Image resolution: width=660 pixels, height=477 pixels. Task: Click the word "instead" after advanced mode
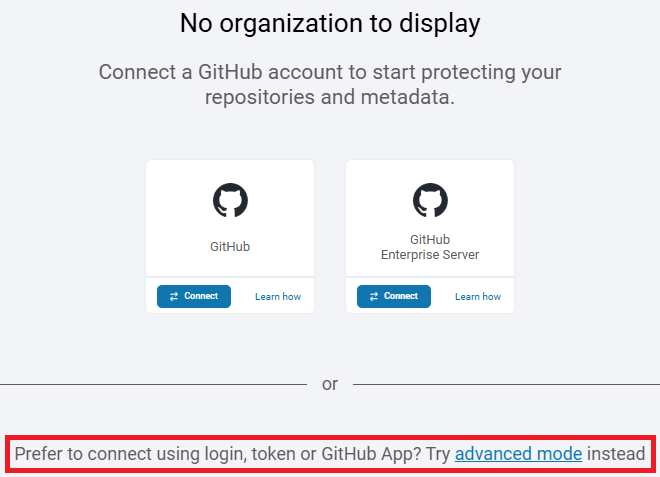616,454
